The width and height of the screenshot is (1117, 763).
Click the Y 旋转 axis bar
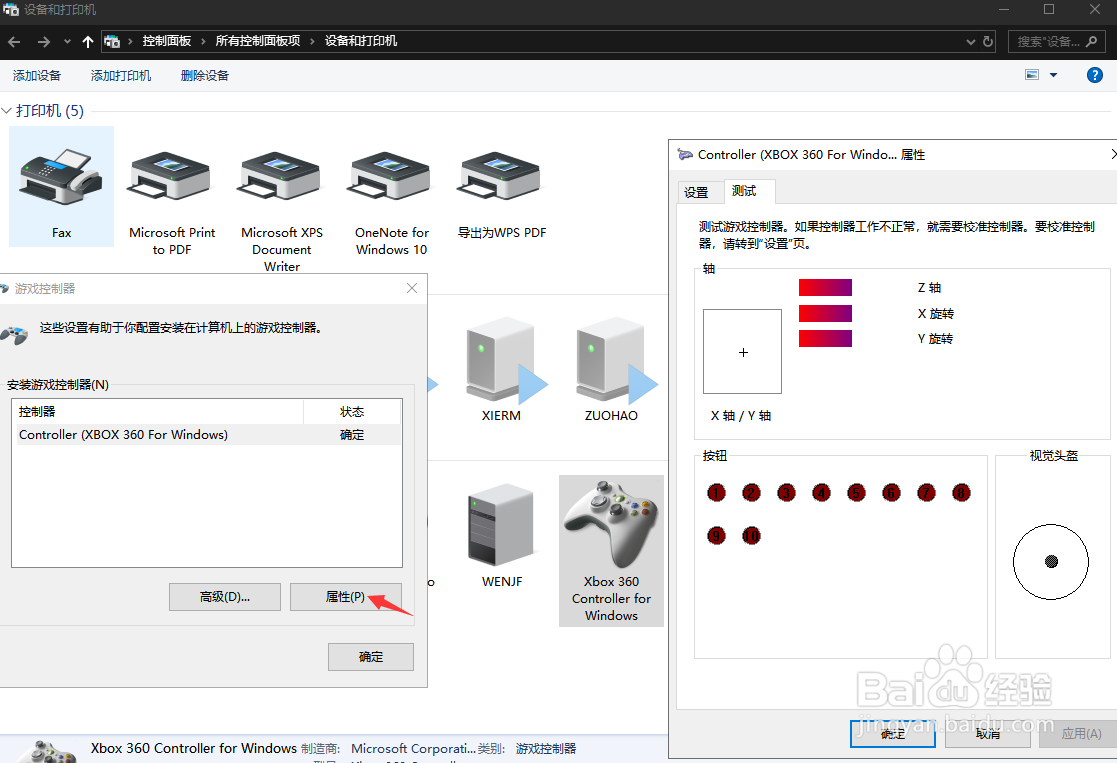pos(825,338)
